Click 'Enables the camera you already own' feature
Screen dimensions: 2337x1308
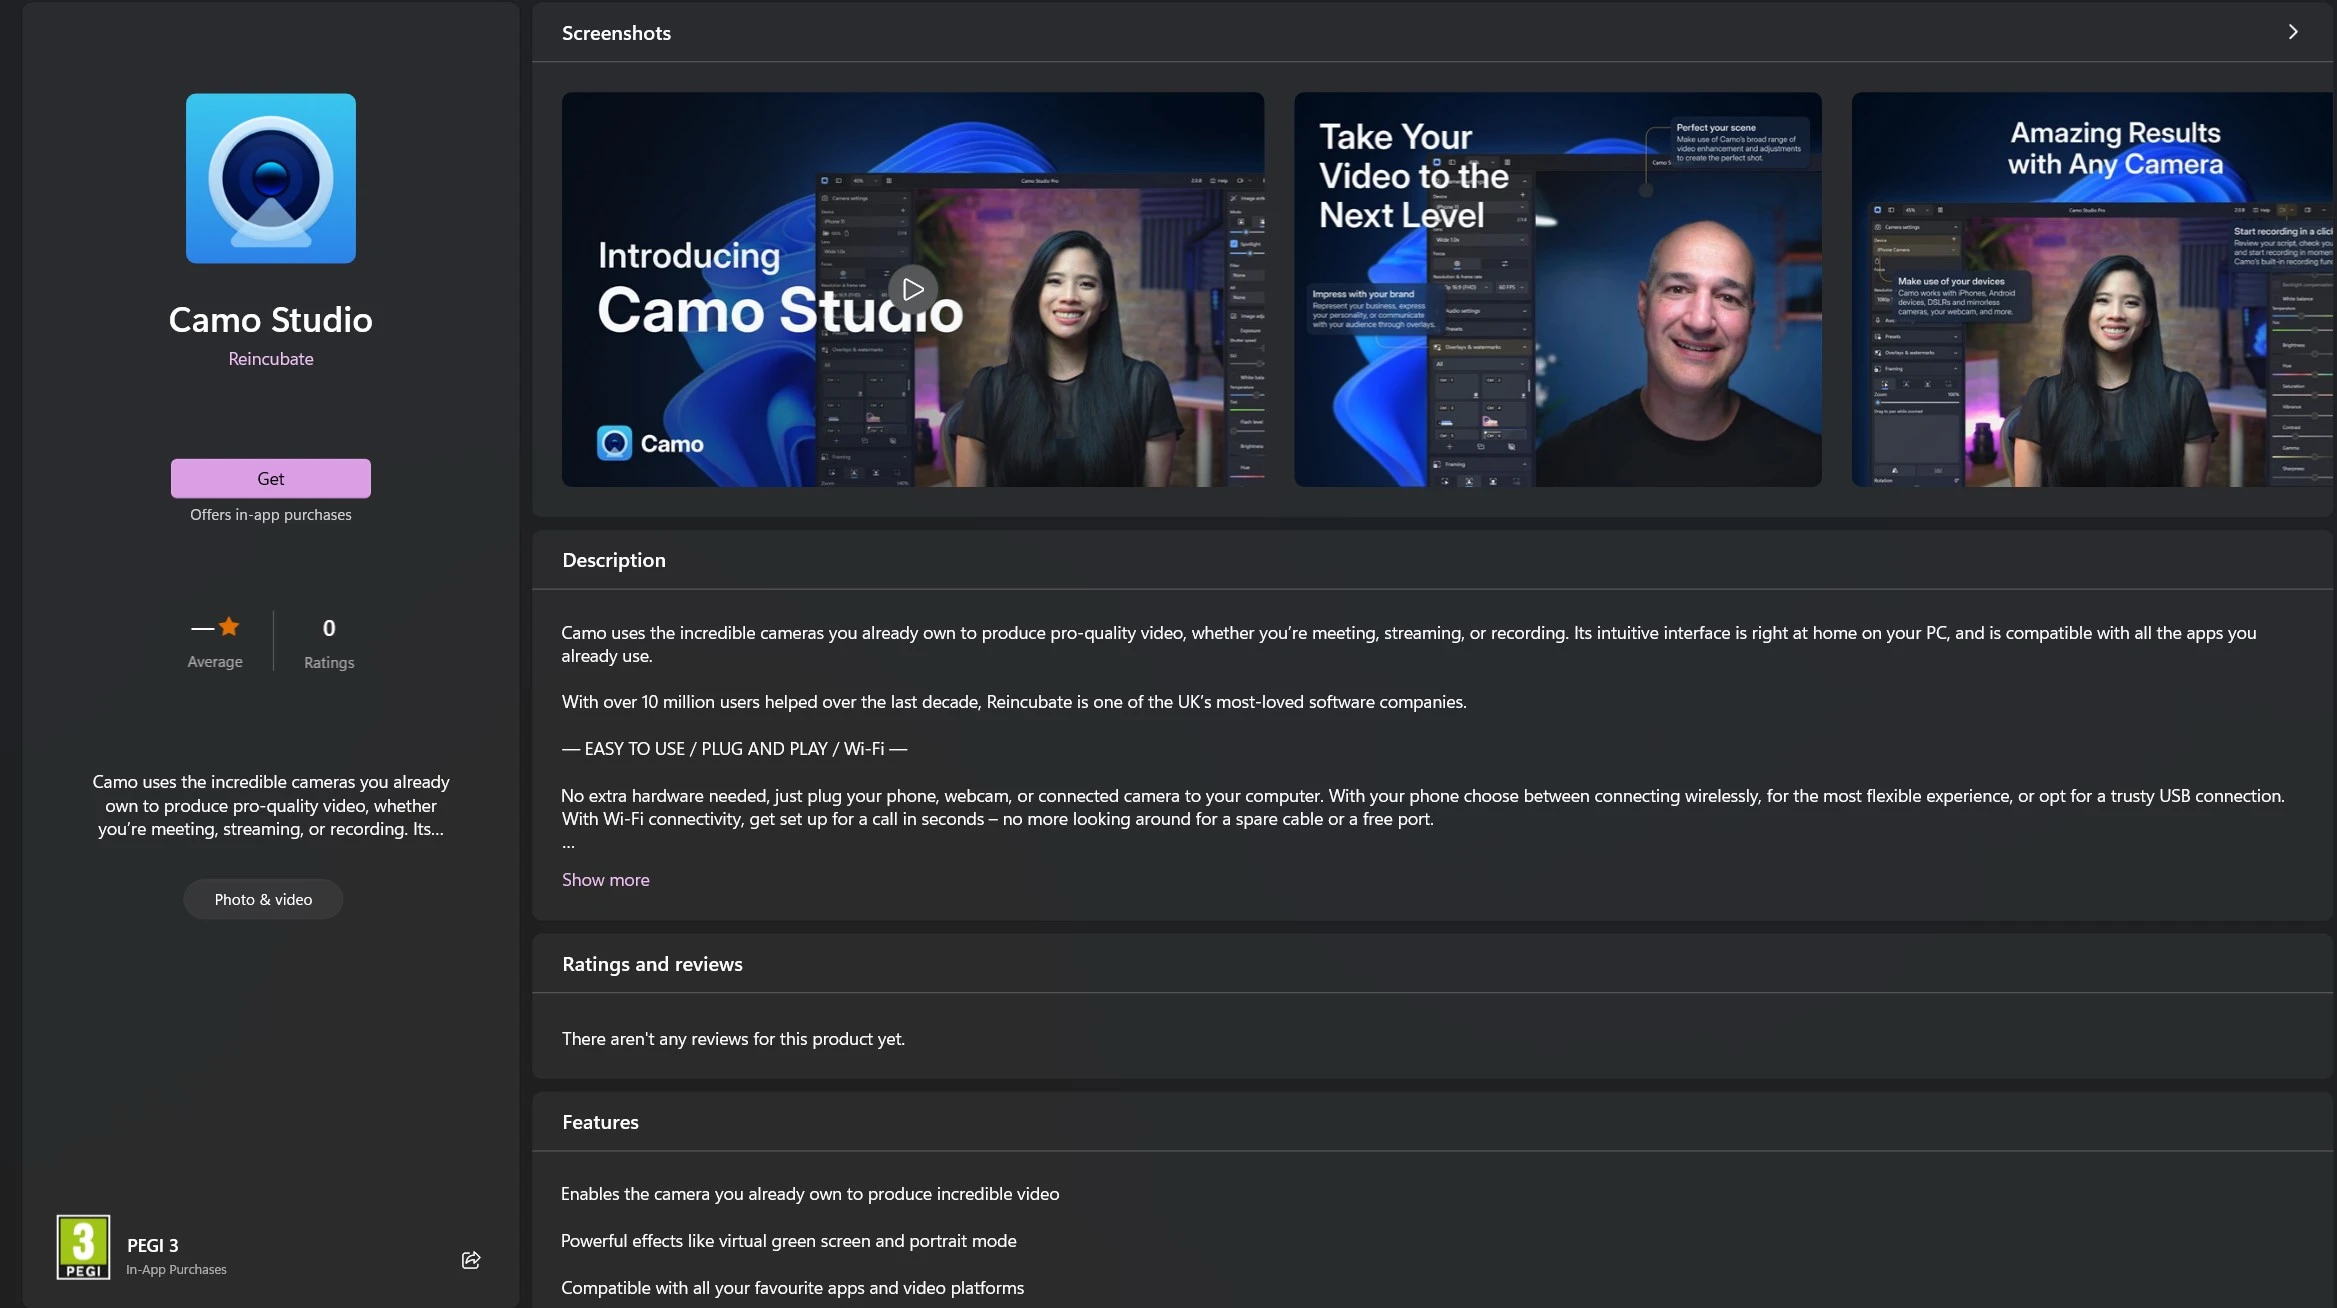pyautogui.click(x=810, y=1194)
